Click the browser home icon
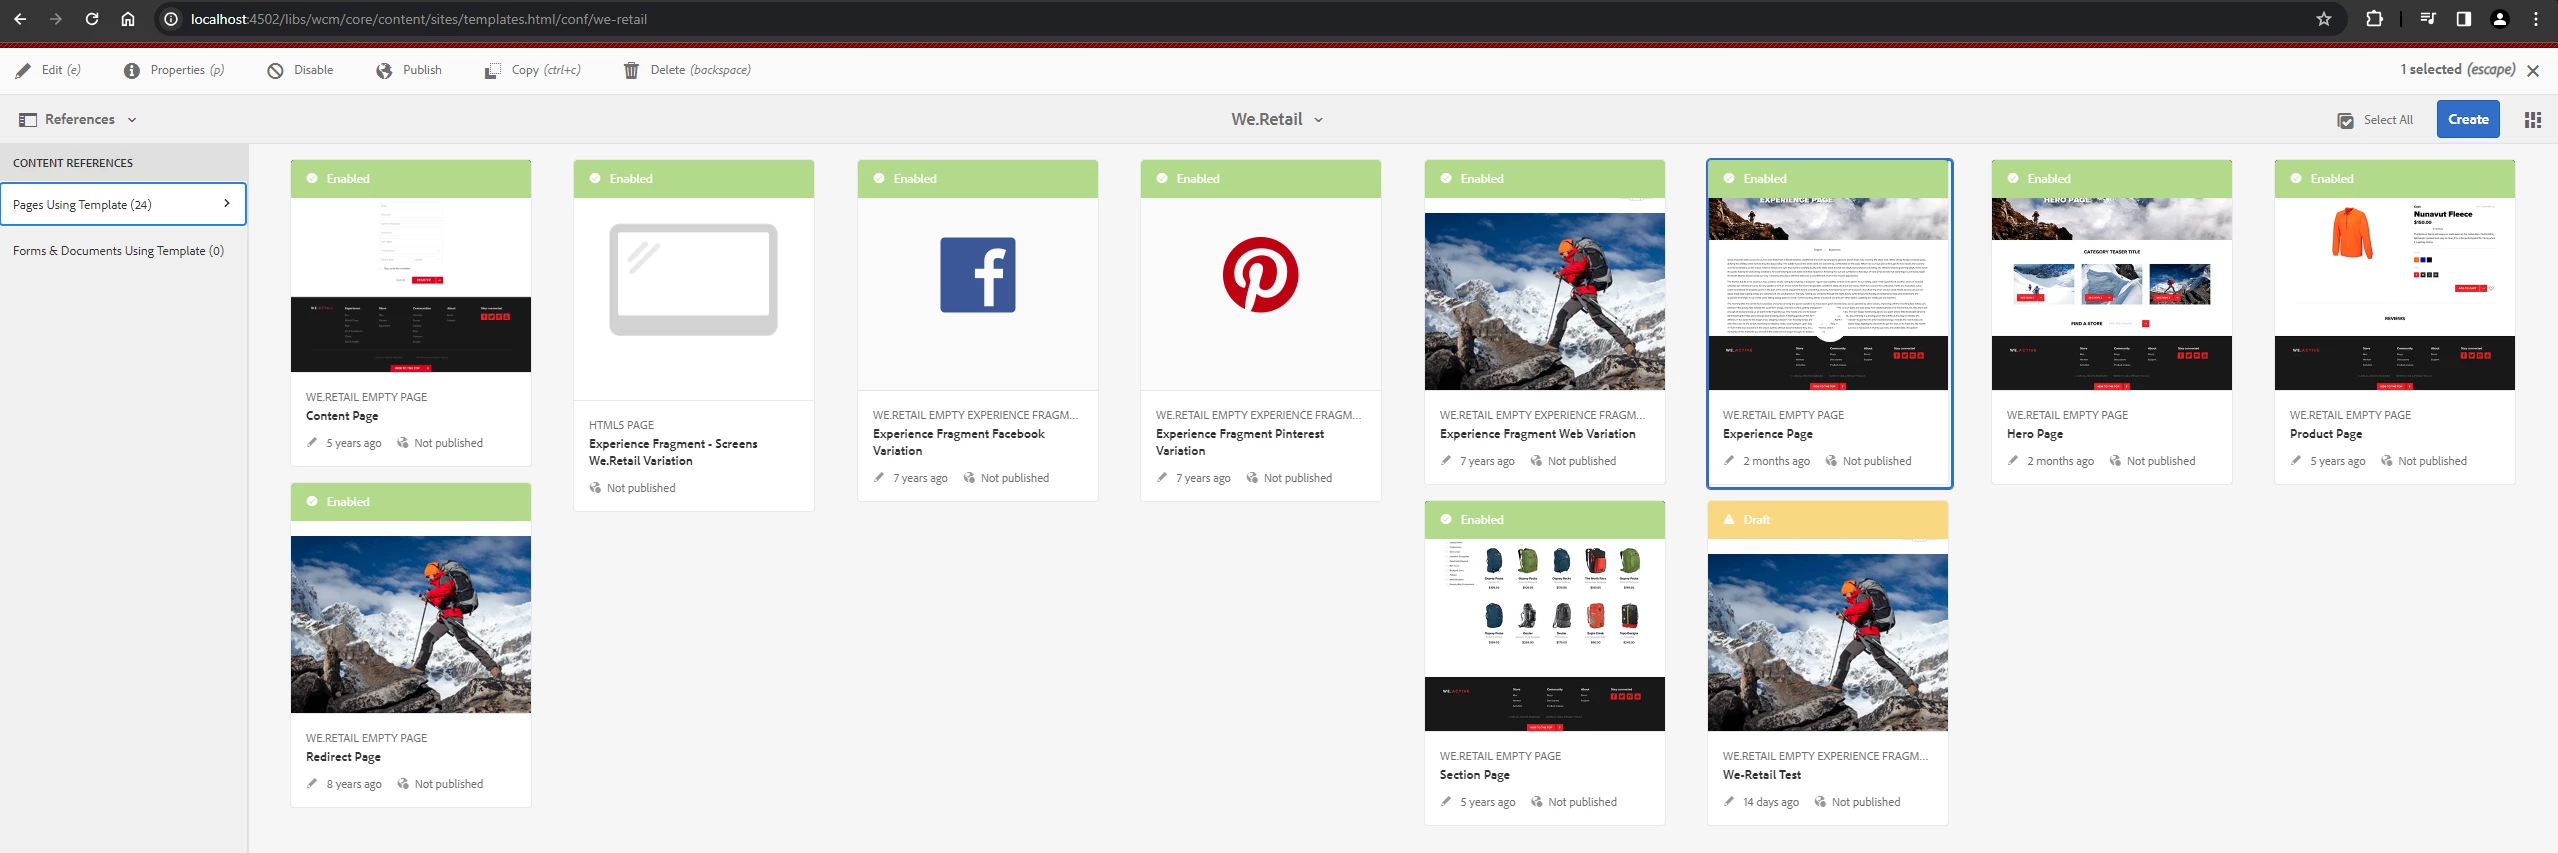2558x853 pixels. tap(128, 19)
